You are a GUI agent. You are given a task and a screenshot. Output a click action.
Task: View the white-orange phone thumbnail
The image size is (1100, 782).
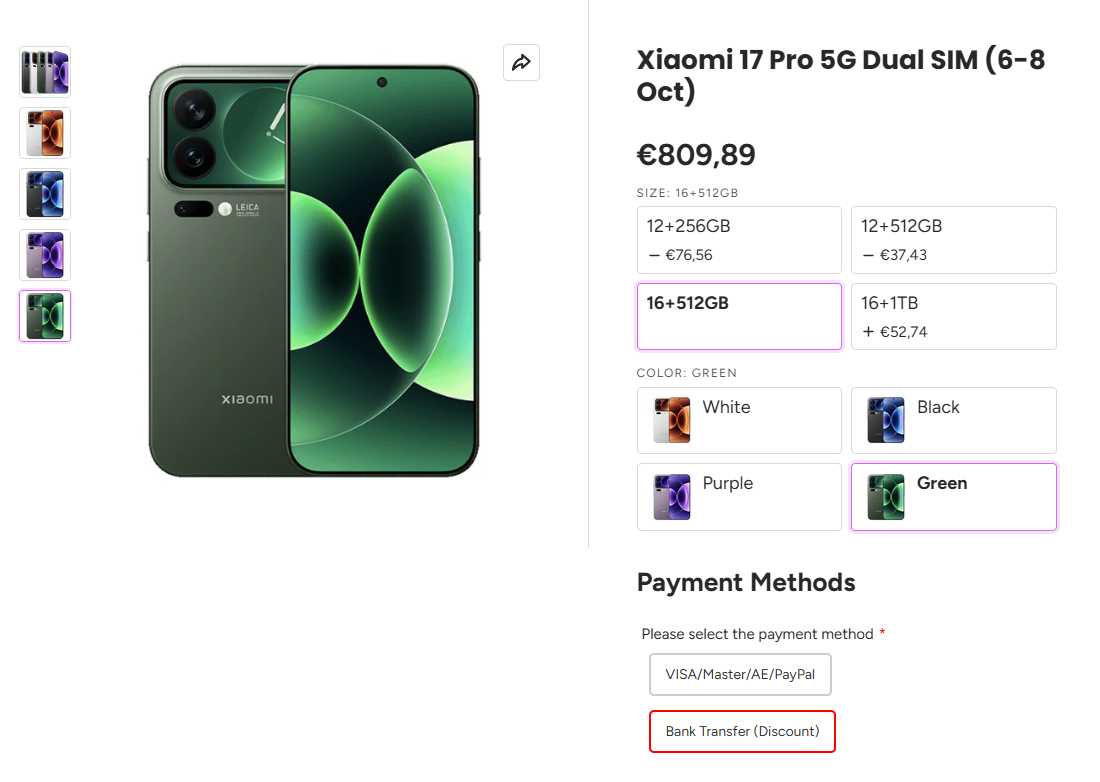(45, 133)
